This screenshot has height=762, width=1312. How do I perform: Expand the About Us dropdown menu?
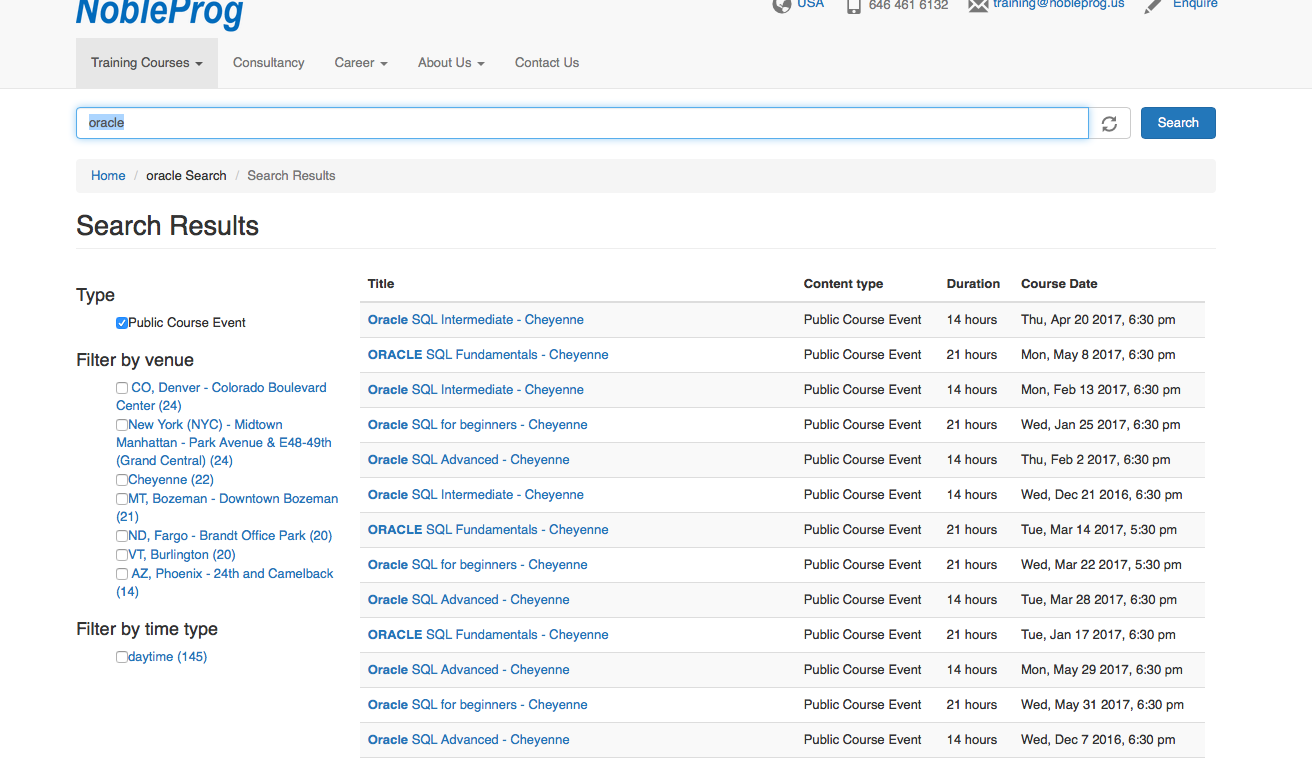point(451,63)
